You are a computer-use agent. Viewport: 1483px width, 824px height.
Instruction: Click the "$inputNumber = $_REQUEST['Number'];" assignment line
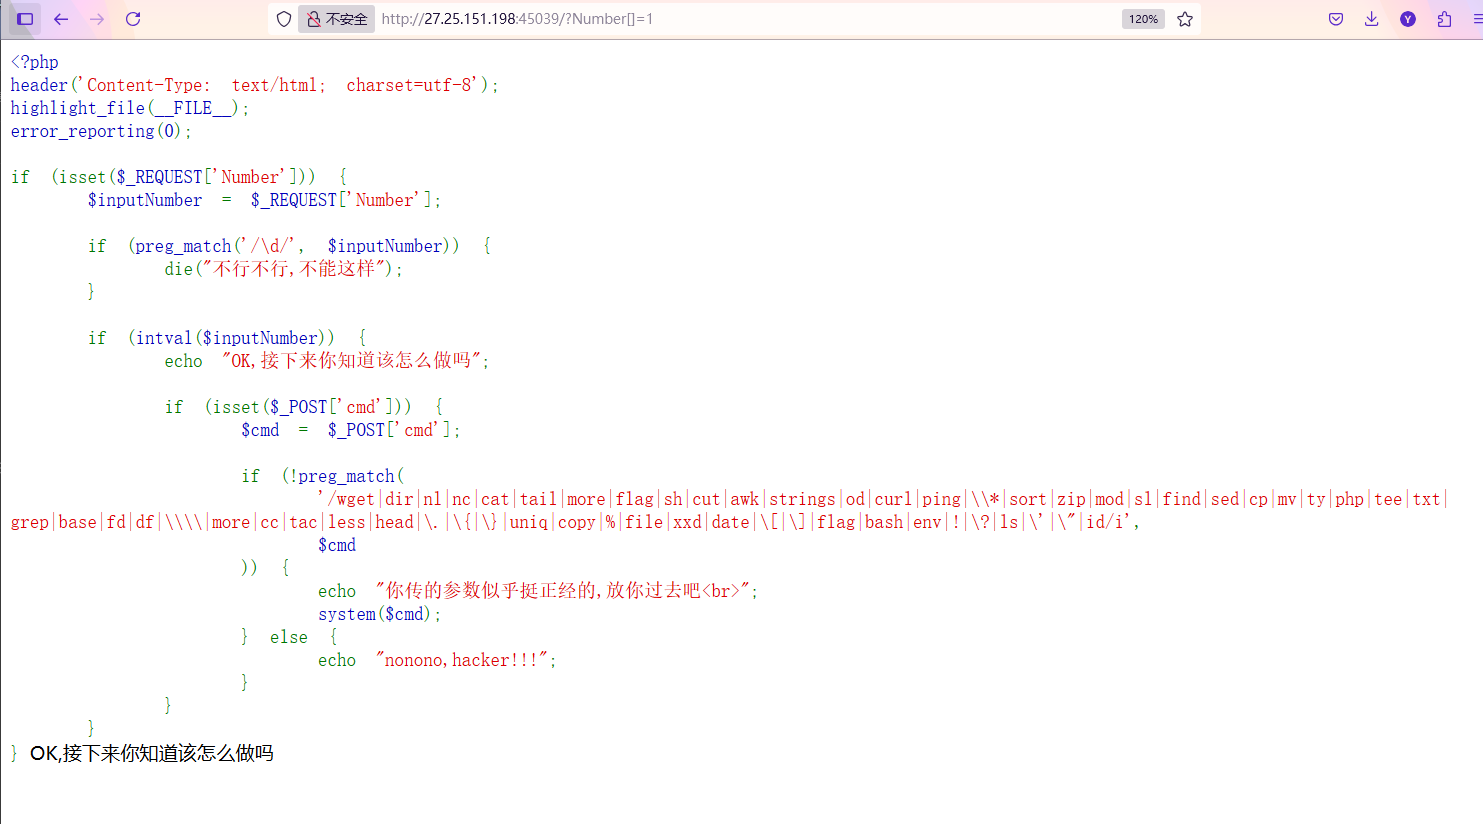click(264, 200)
